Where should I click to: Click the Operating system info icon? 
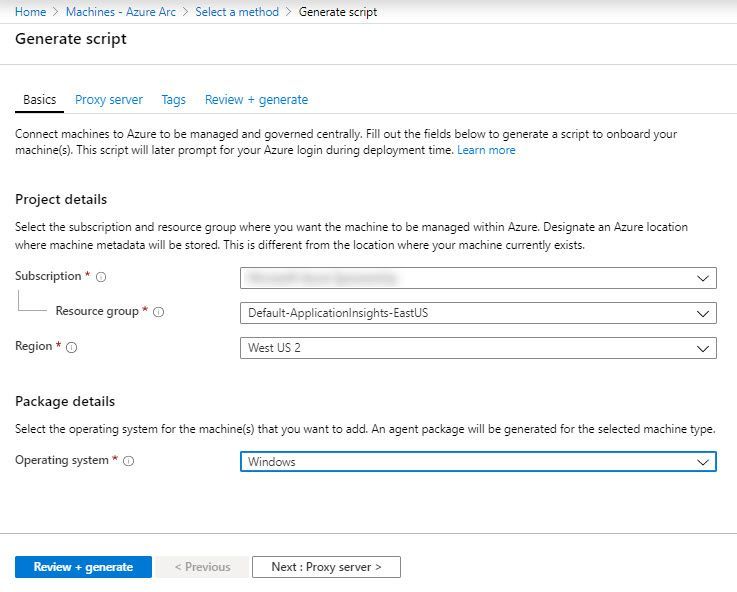[x=129, y=461]
